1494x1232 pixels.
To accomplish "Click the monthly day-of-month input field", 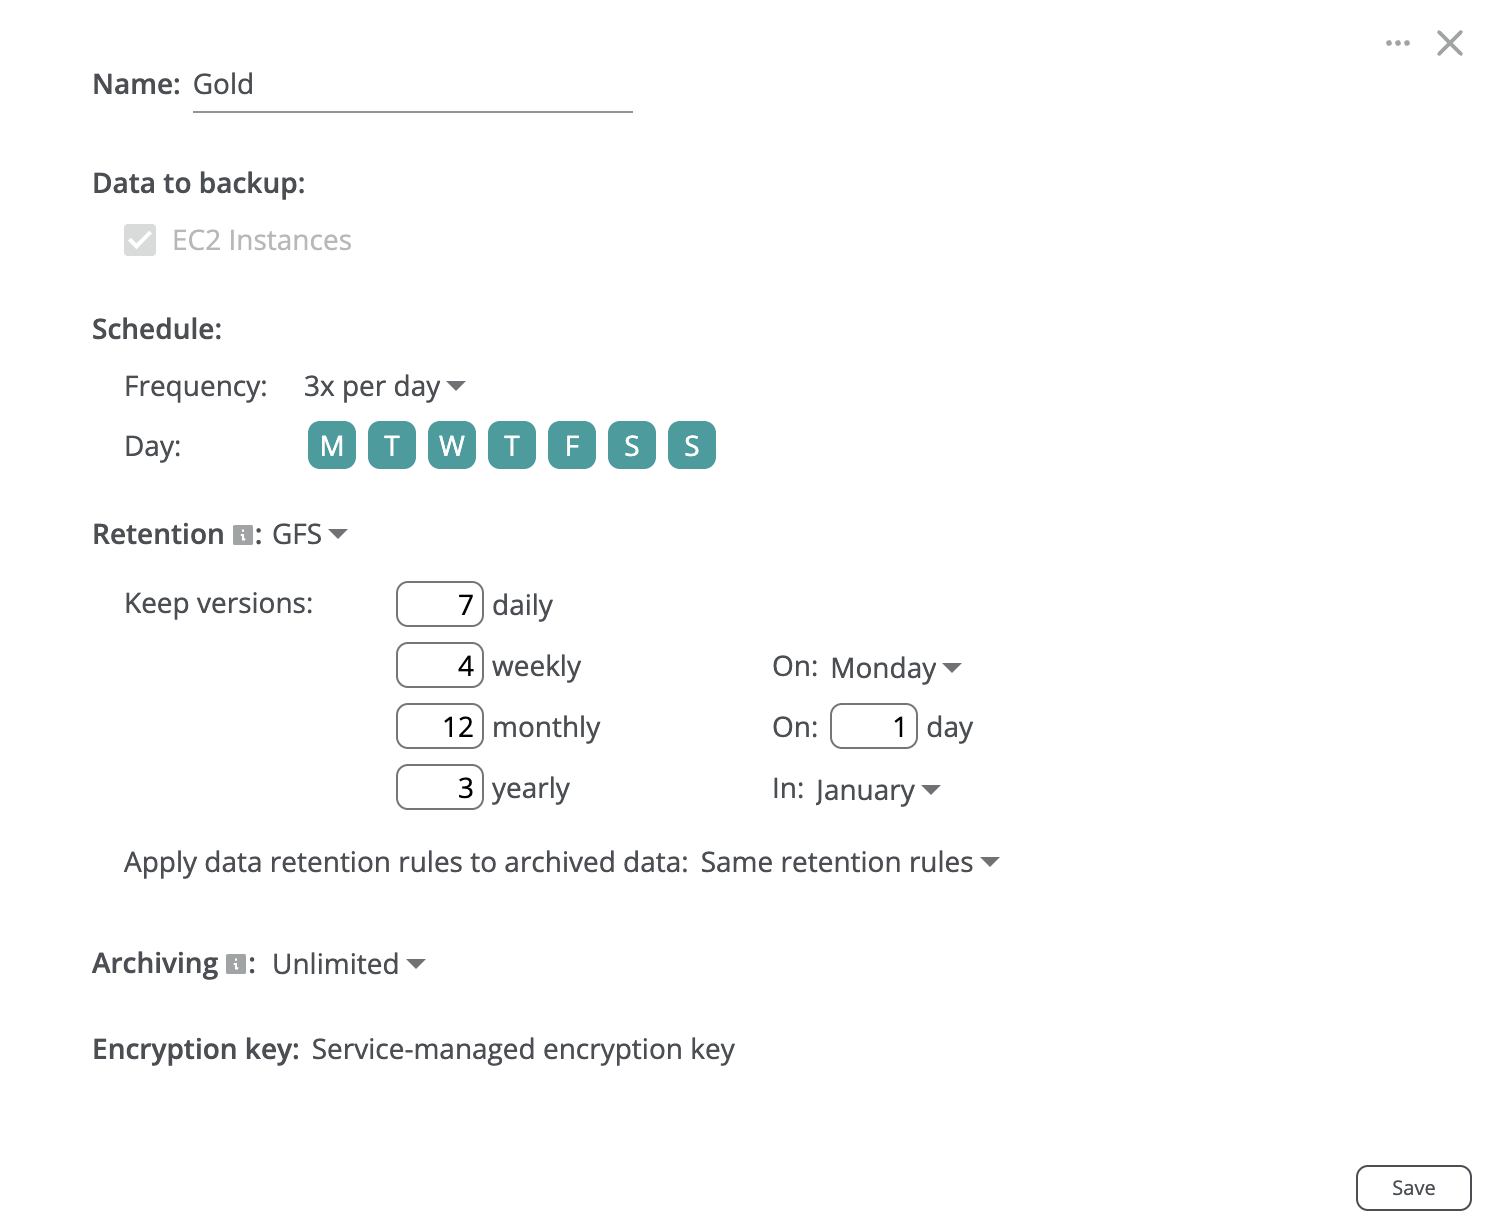I will (873, 727).
